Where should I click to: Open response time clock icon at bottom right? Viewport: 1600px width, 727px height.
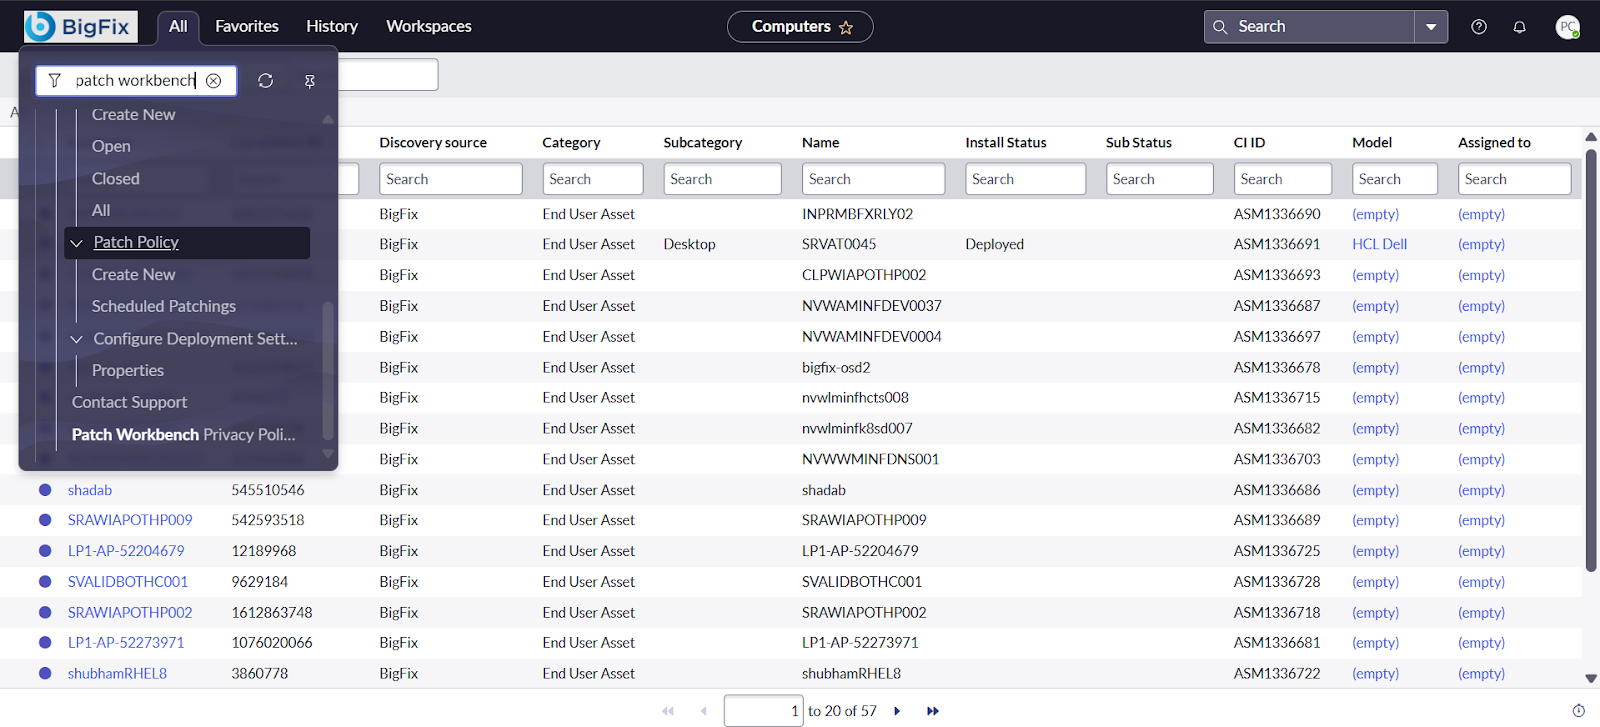click(1578, 711)
